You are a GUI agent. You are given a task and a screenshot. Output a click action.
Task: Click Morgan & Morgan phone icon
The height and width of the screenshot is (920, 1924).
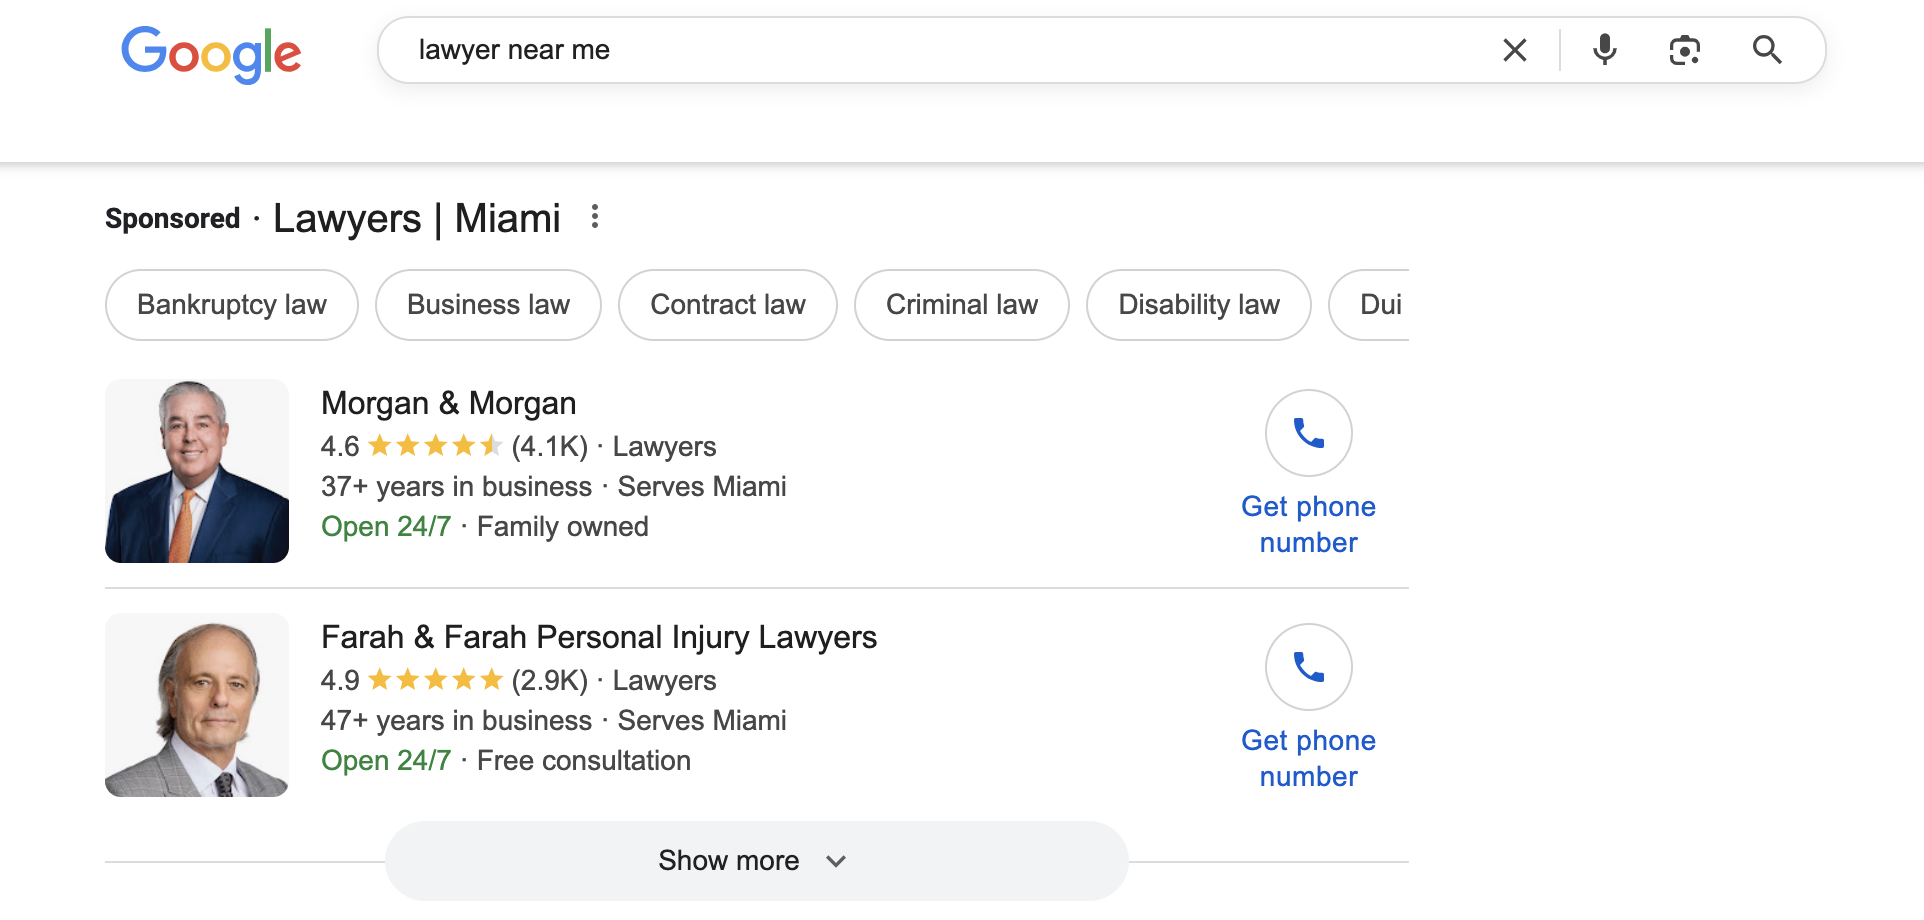pos(1309,433)
